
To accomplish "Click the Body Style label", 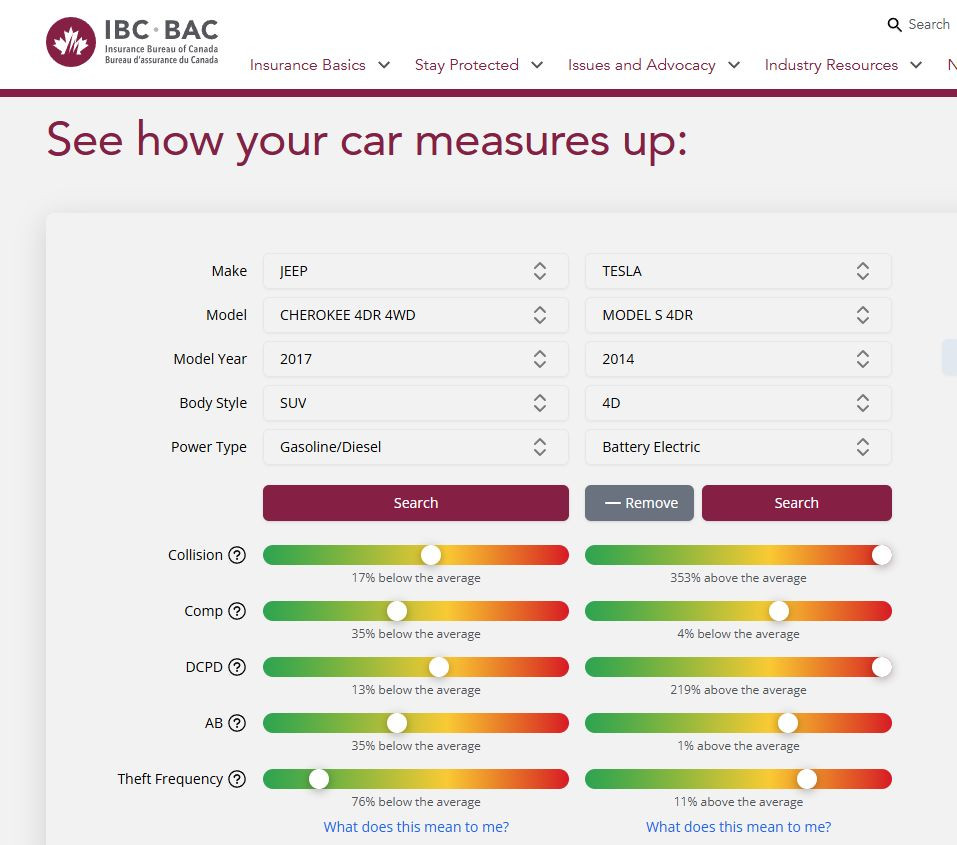I will pyautogui.click(x=213, y=403).
